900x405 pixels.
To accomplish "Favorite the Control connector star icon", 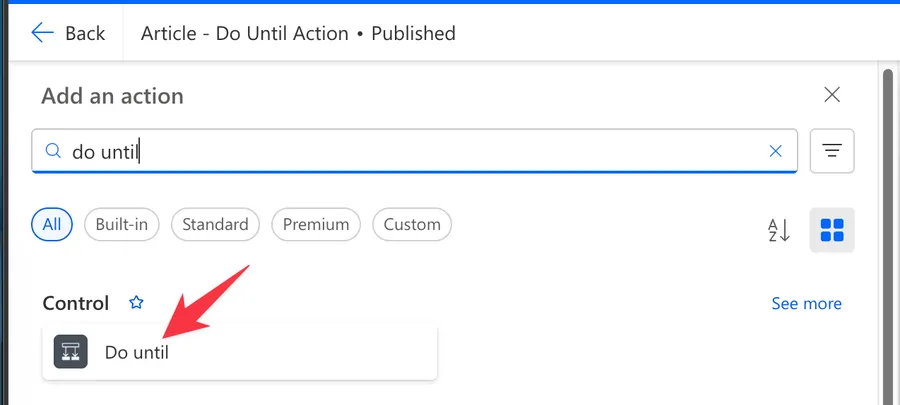I will (137, 302).
